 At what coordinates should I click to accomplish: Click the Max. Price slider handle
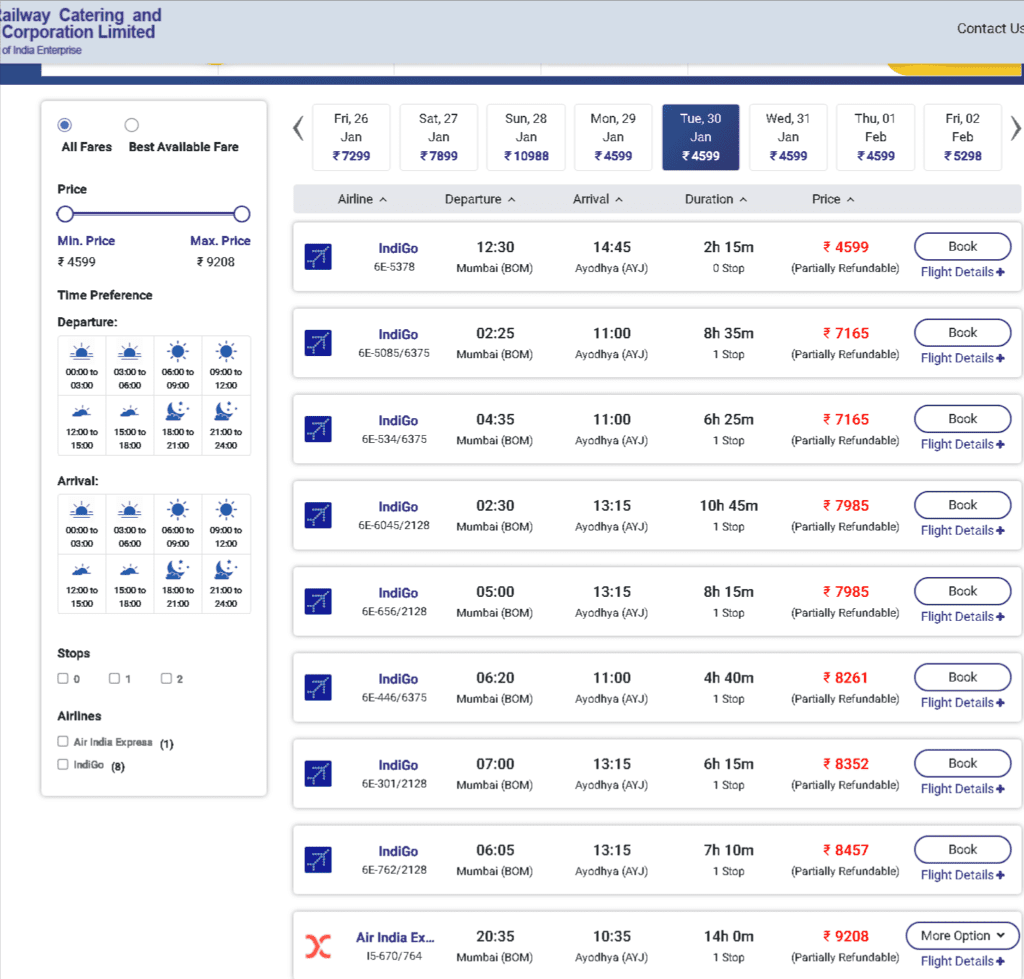[241, 214]
